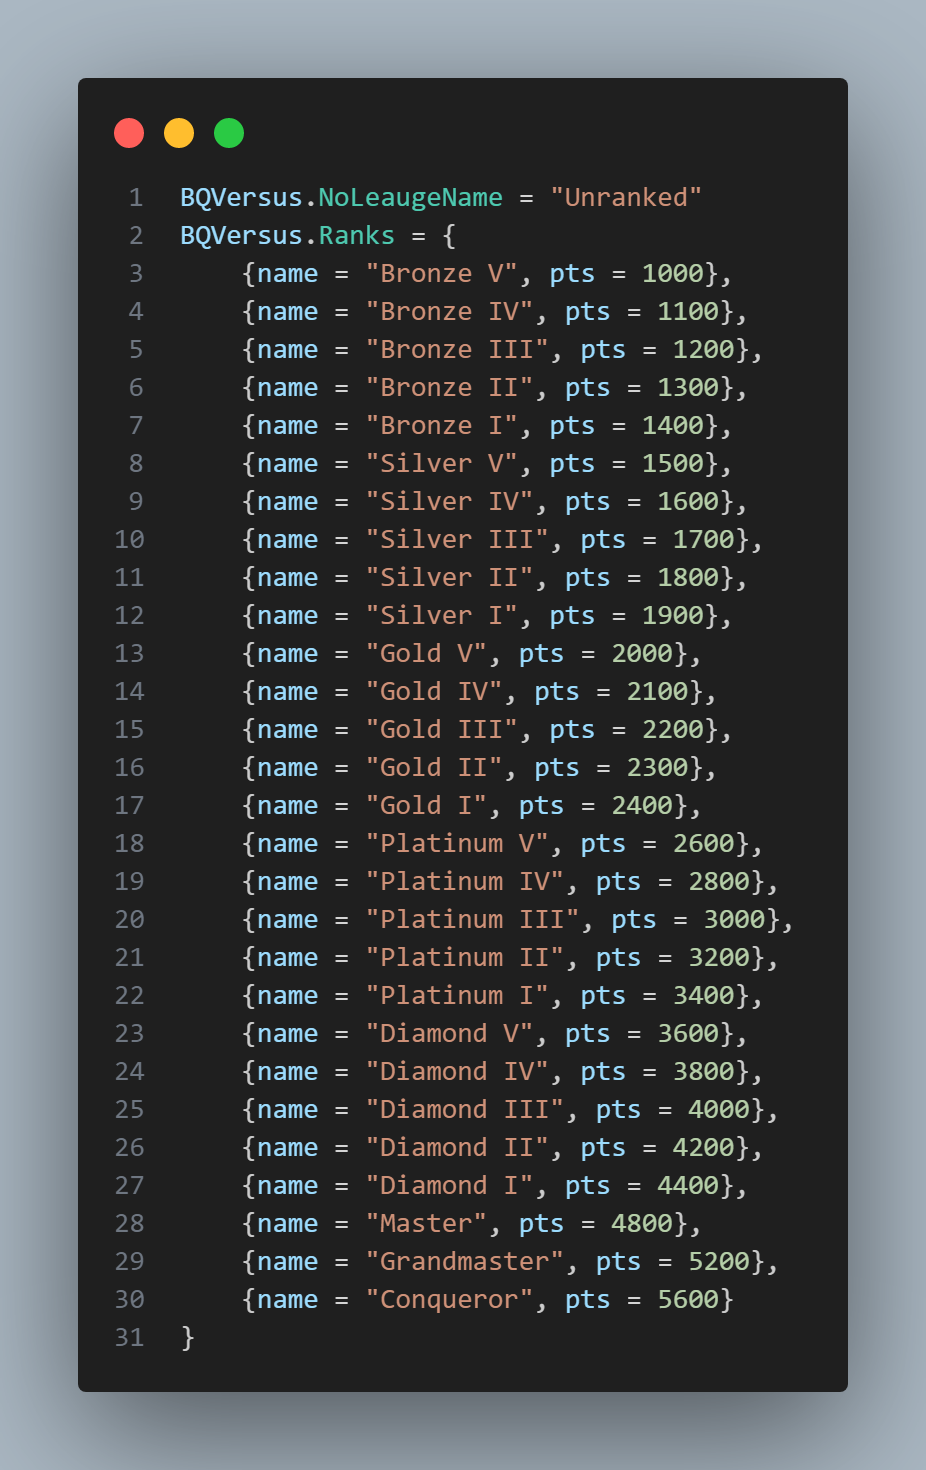Click the "Diamond V" string
Image resolution: width=926 pixels, height=1470 pixels.
pos(449,1033)
